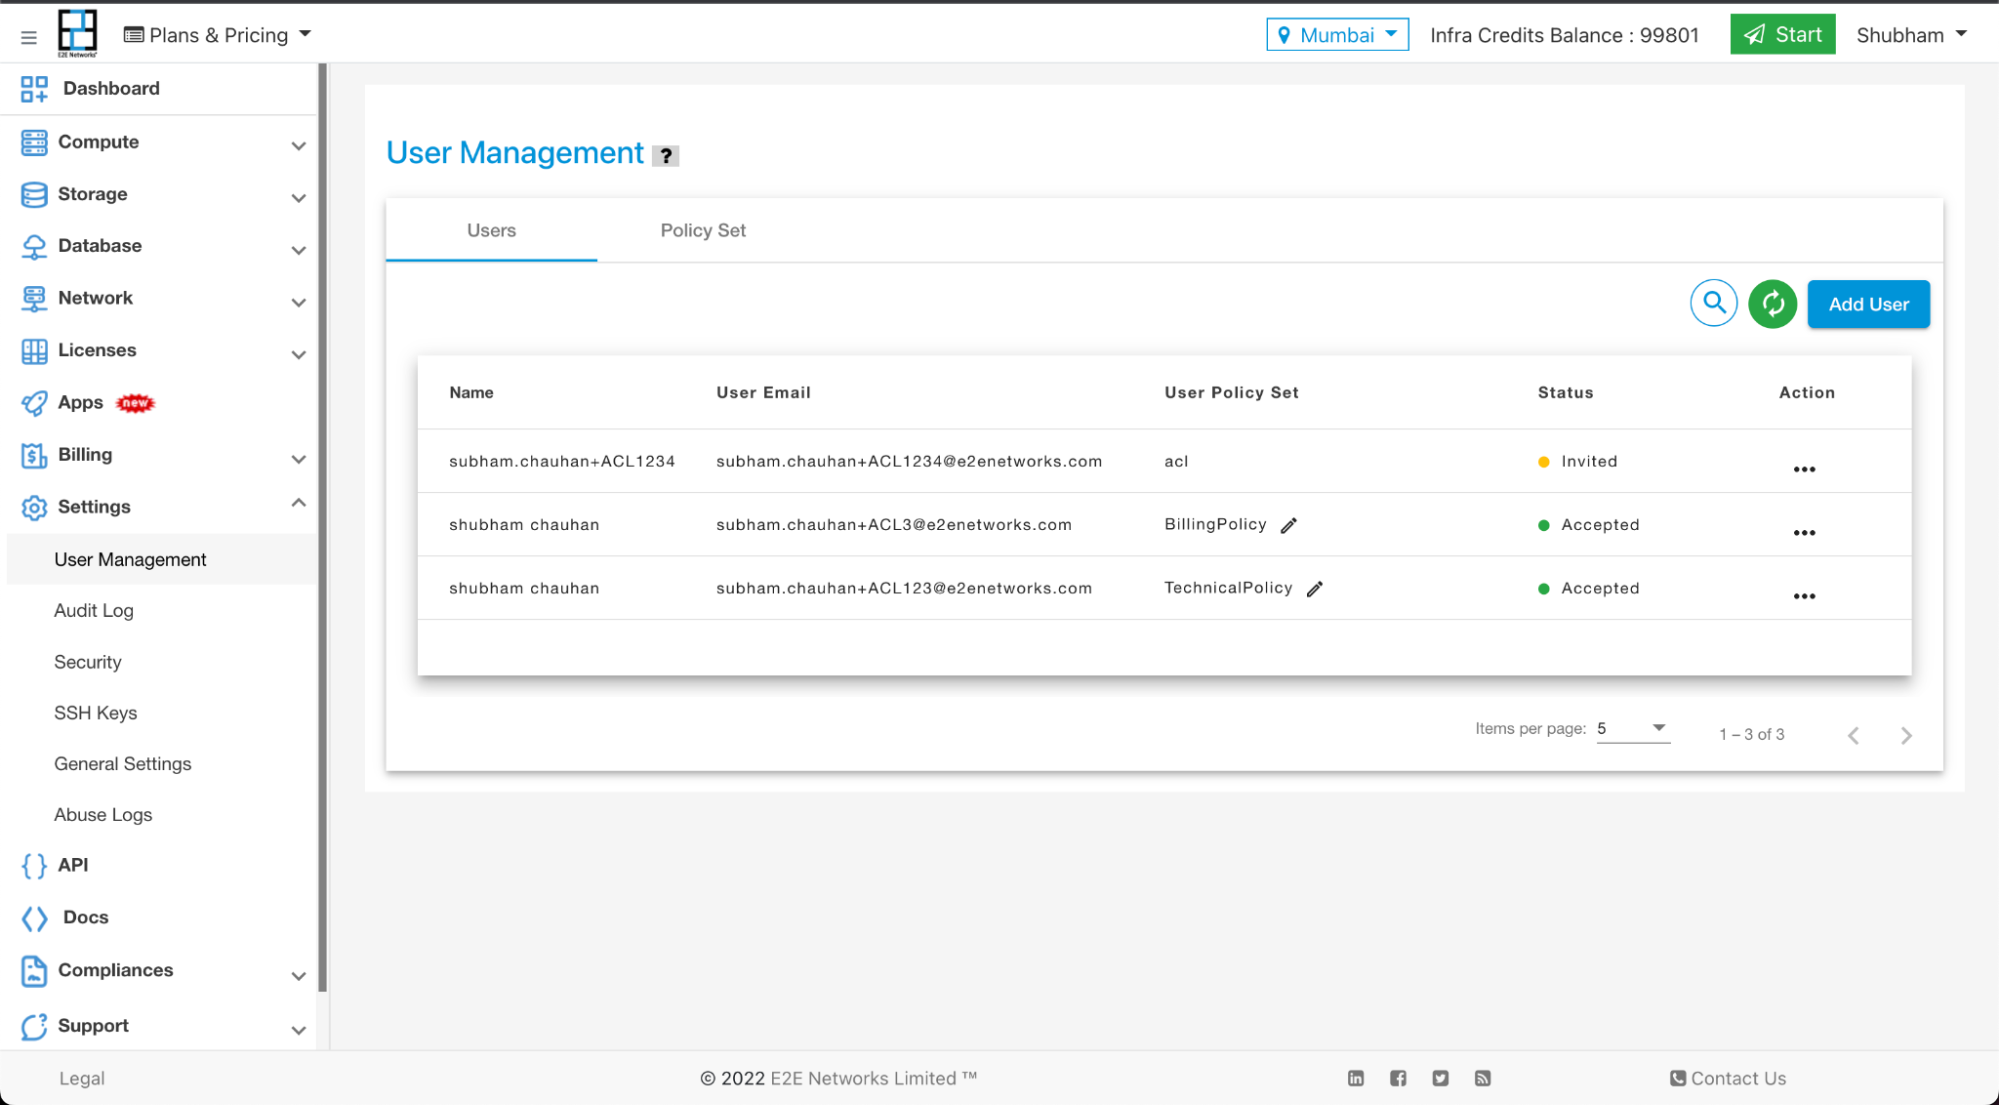Click the green Start button
This screenshot has height=1105, width=1999.
[1782, 35]
